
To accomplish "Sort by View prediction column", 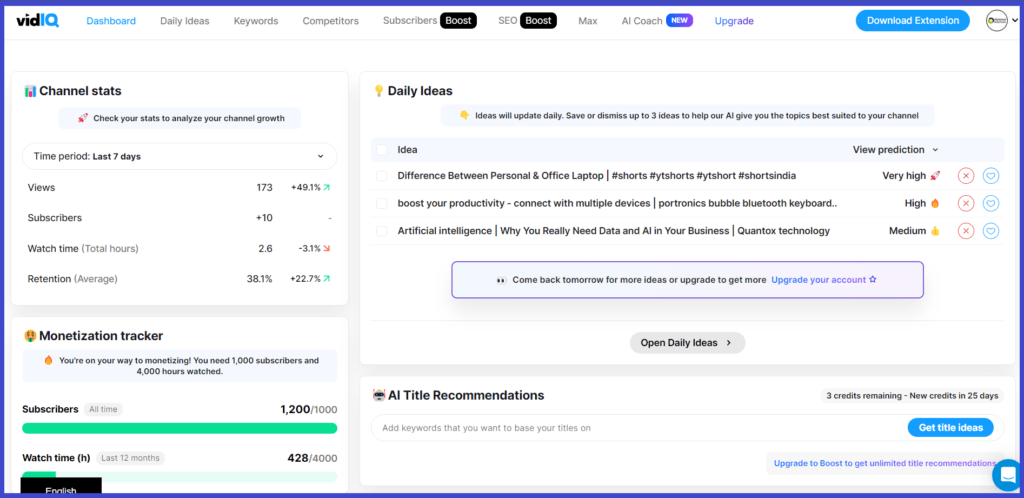I will coord(895,149).
